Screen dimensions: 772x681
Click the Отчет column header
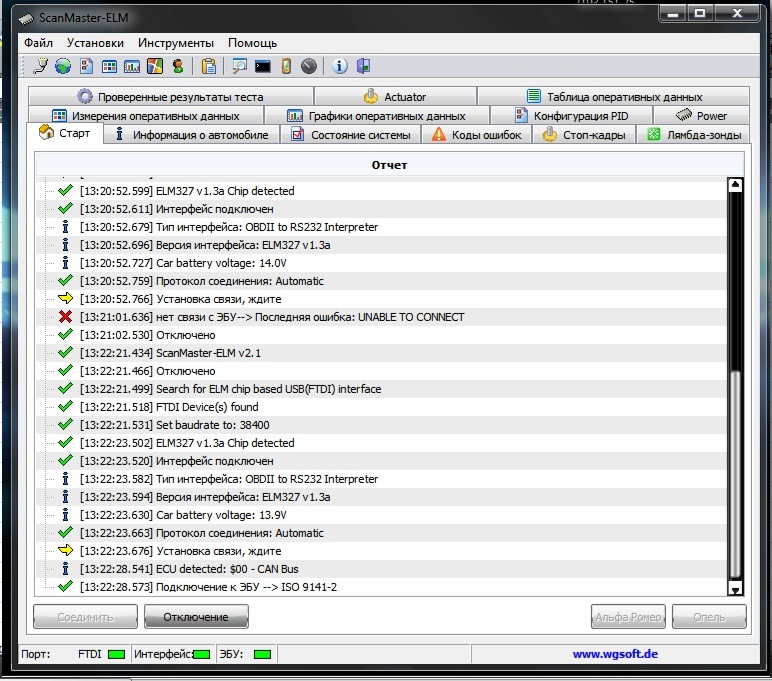(389, 165)
